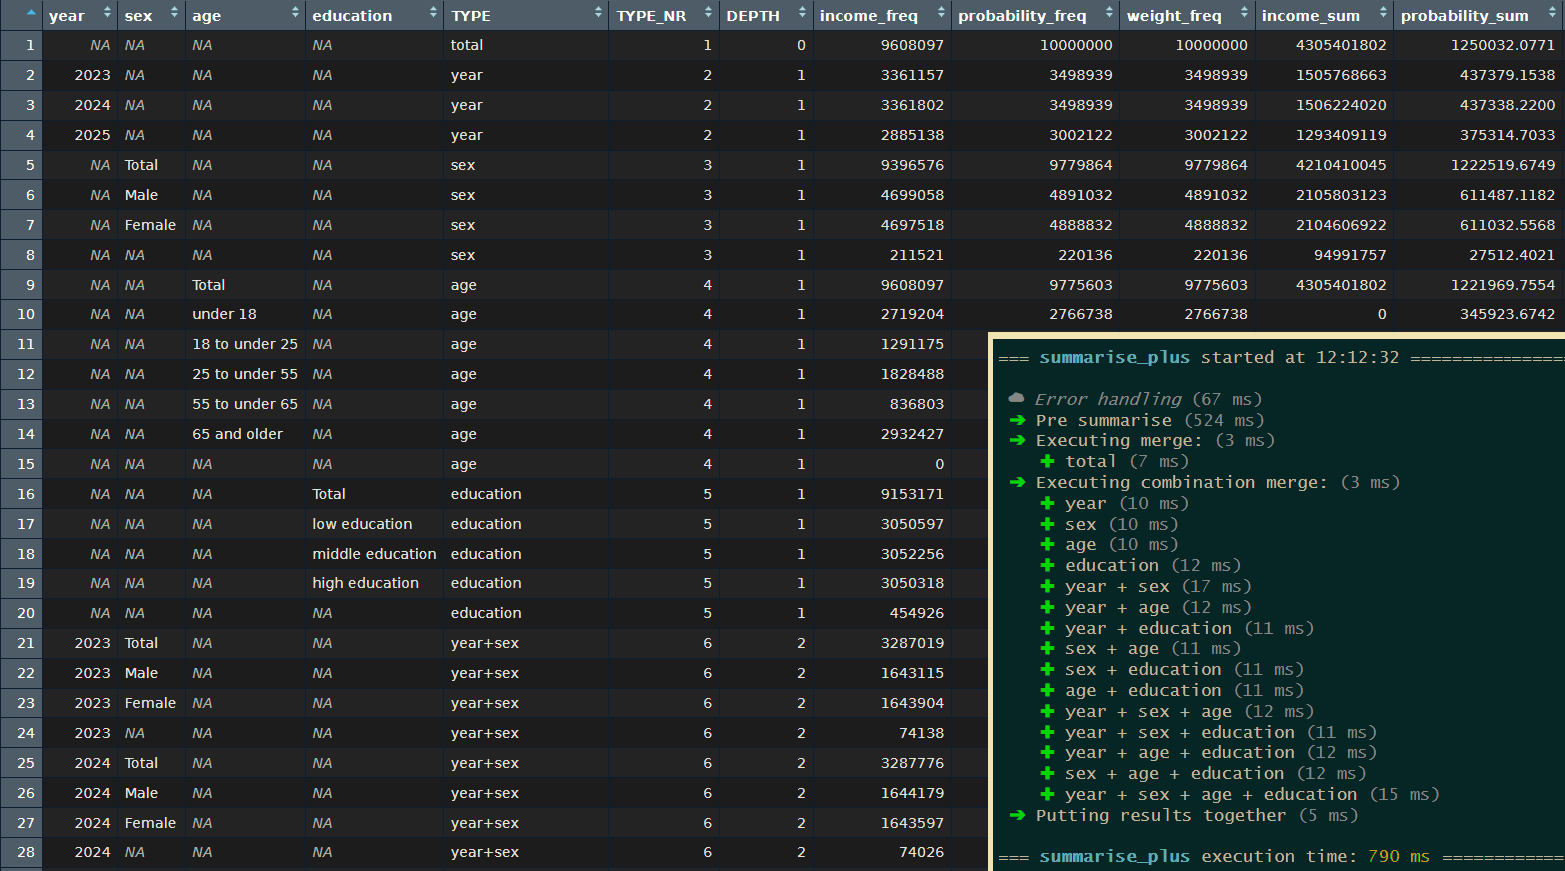Click the income_freq "0" cell in row 15
The height and width of the screenshot is (871, 1565).
point(939,464)
